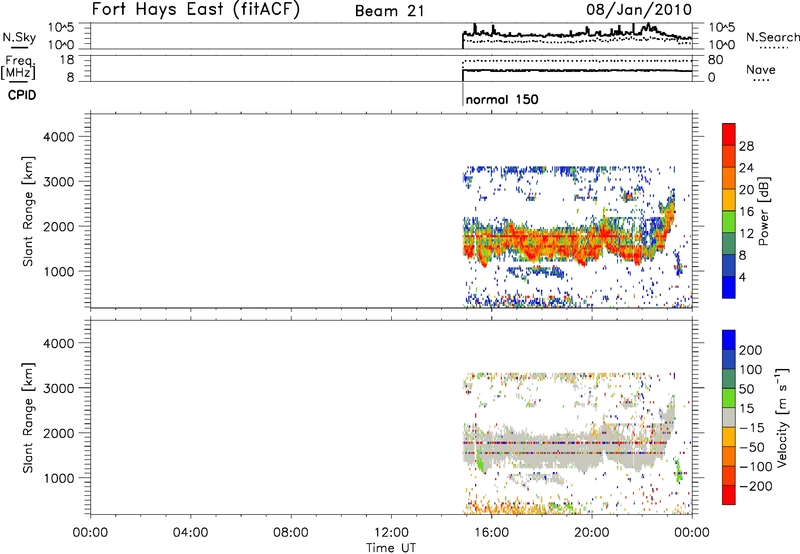The width and height of the screenshot is (800, 554).
Task: Click the '20:00' time axis tick label
Action: click(x=591, y=533)
